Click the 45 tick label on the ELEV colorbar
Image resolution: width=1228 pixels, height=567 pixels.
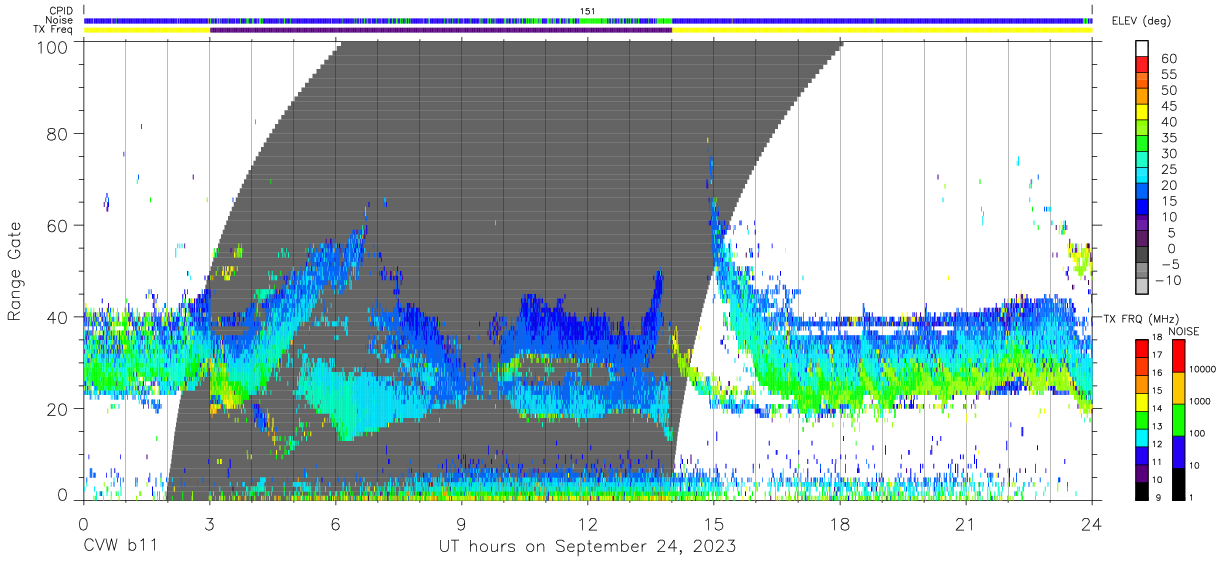tap(1168, 106)
